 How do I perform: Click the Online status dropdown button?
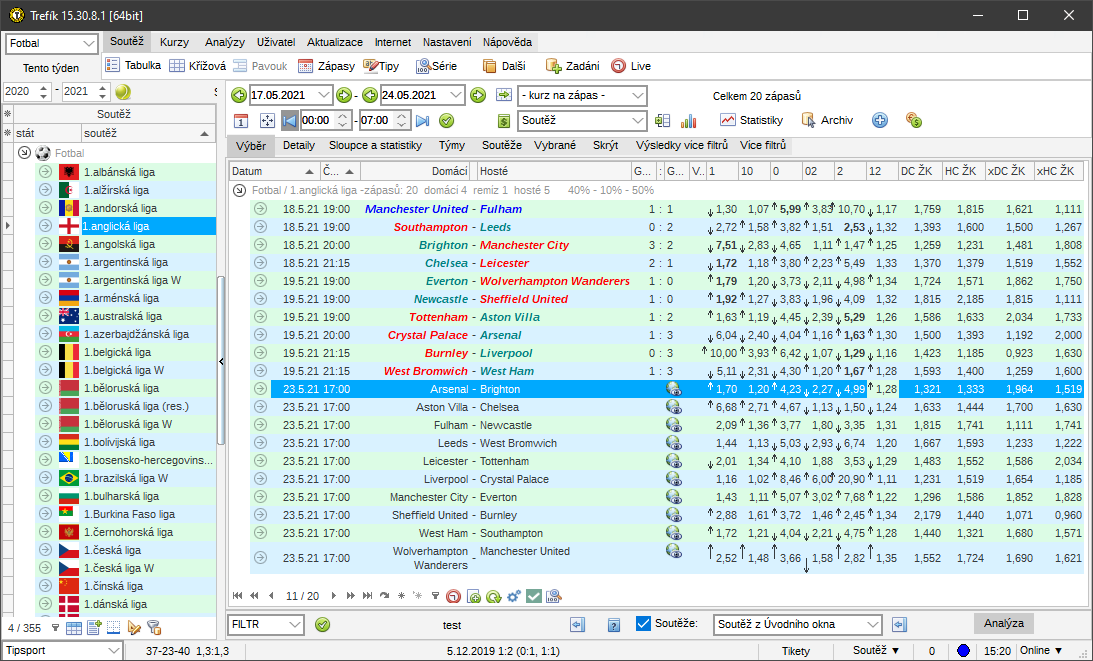[x=1041, y=651]
